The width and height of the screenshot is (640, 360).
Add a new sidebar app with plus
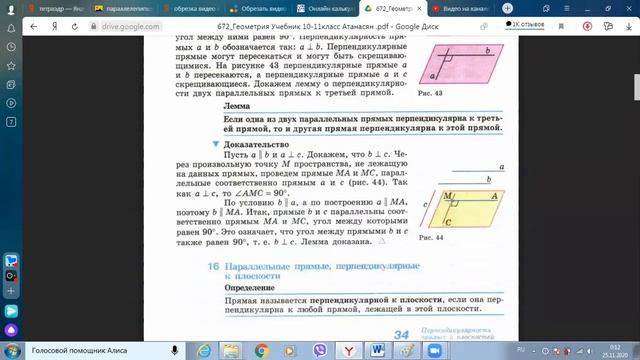(x=11, y=291)
